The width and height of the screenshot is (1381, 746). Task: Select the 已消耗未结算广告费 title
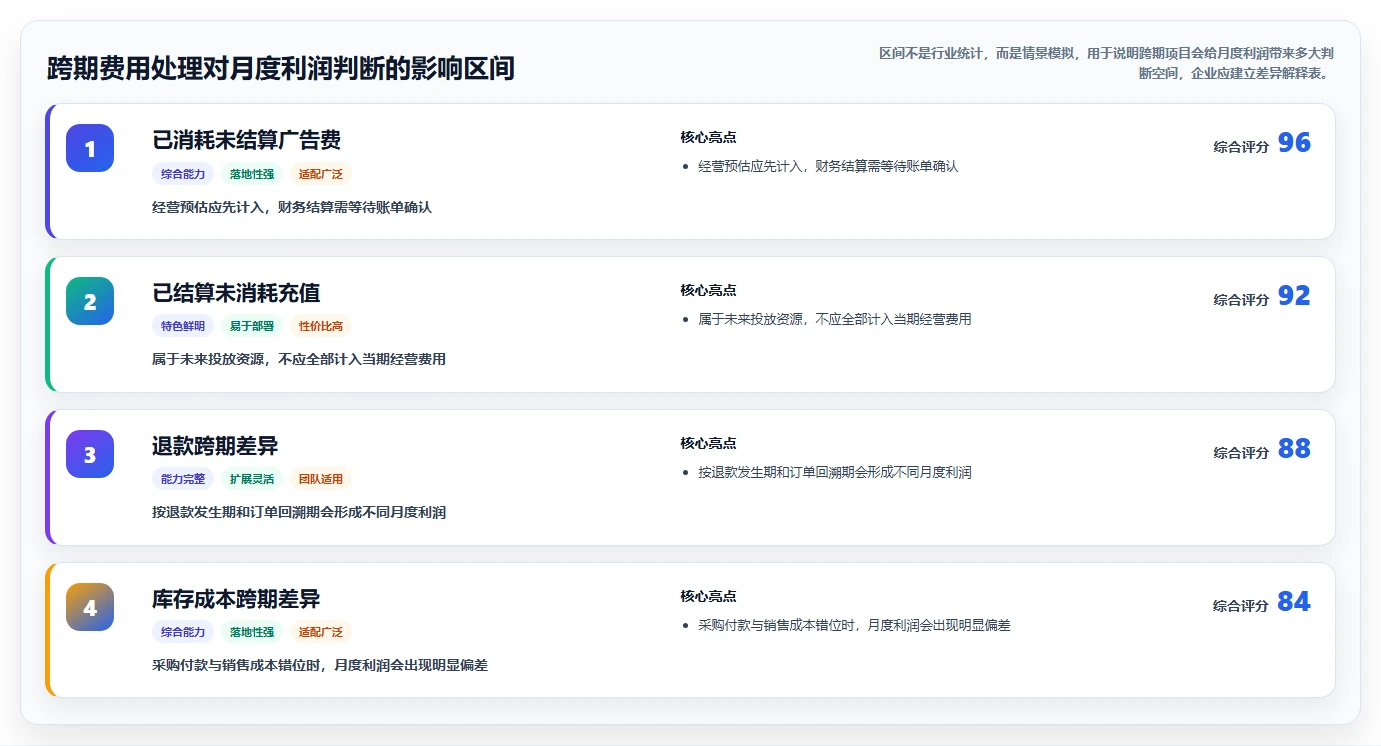tap(247, 140)
